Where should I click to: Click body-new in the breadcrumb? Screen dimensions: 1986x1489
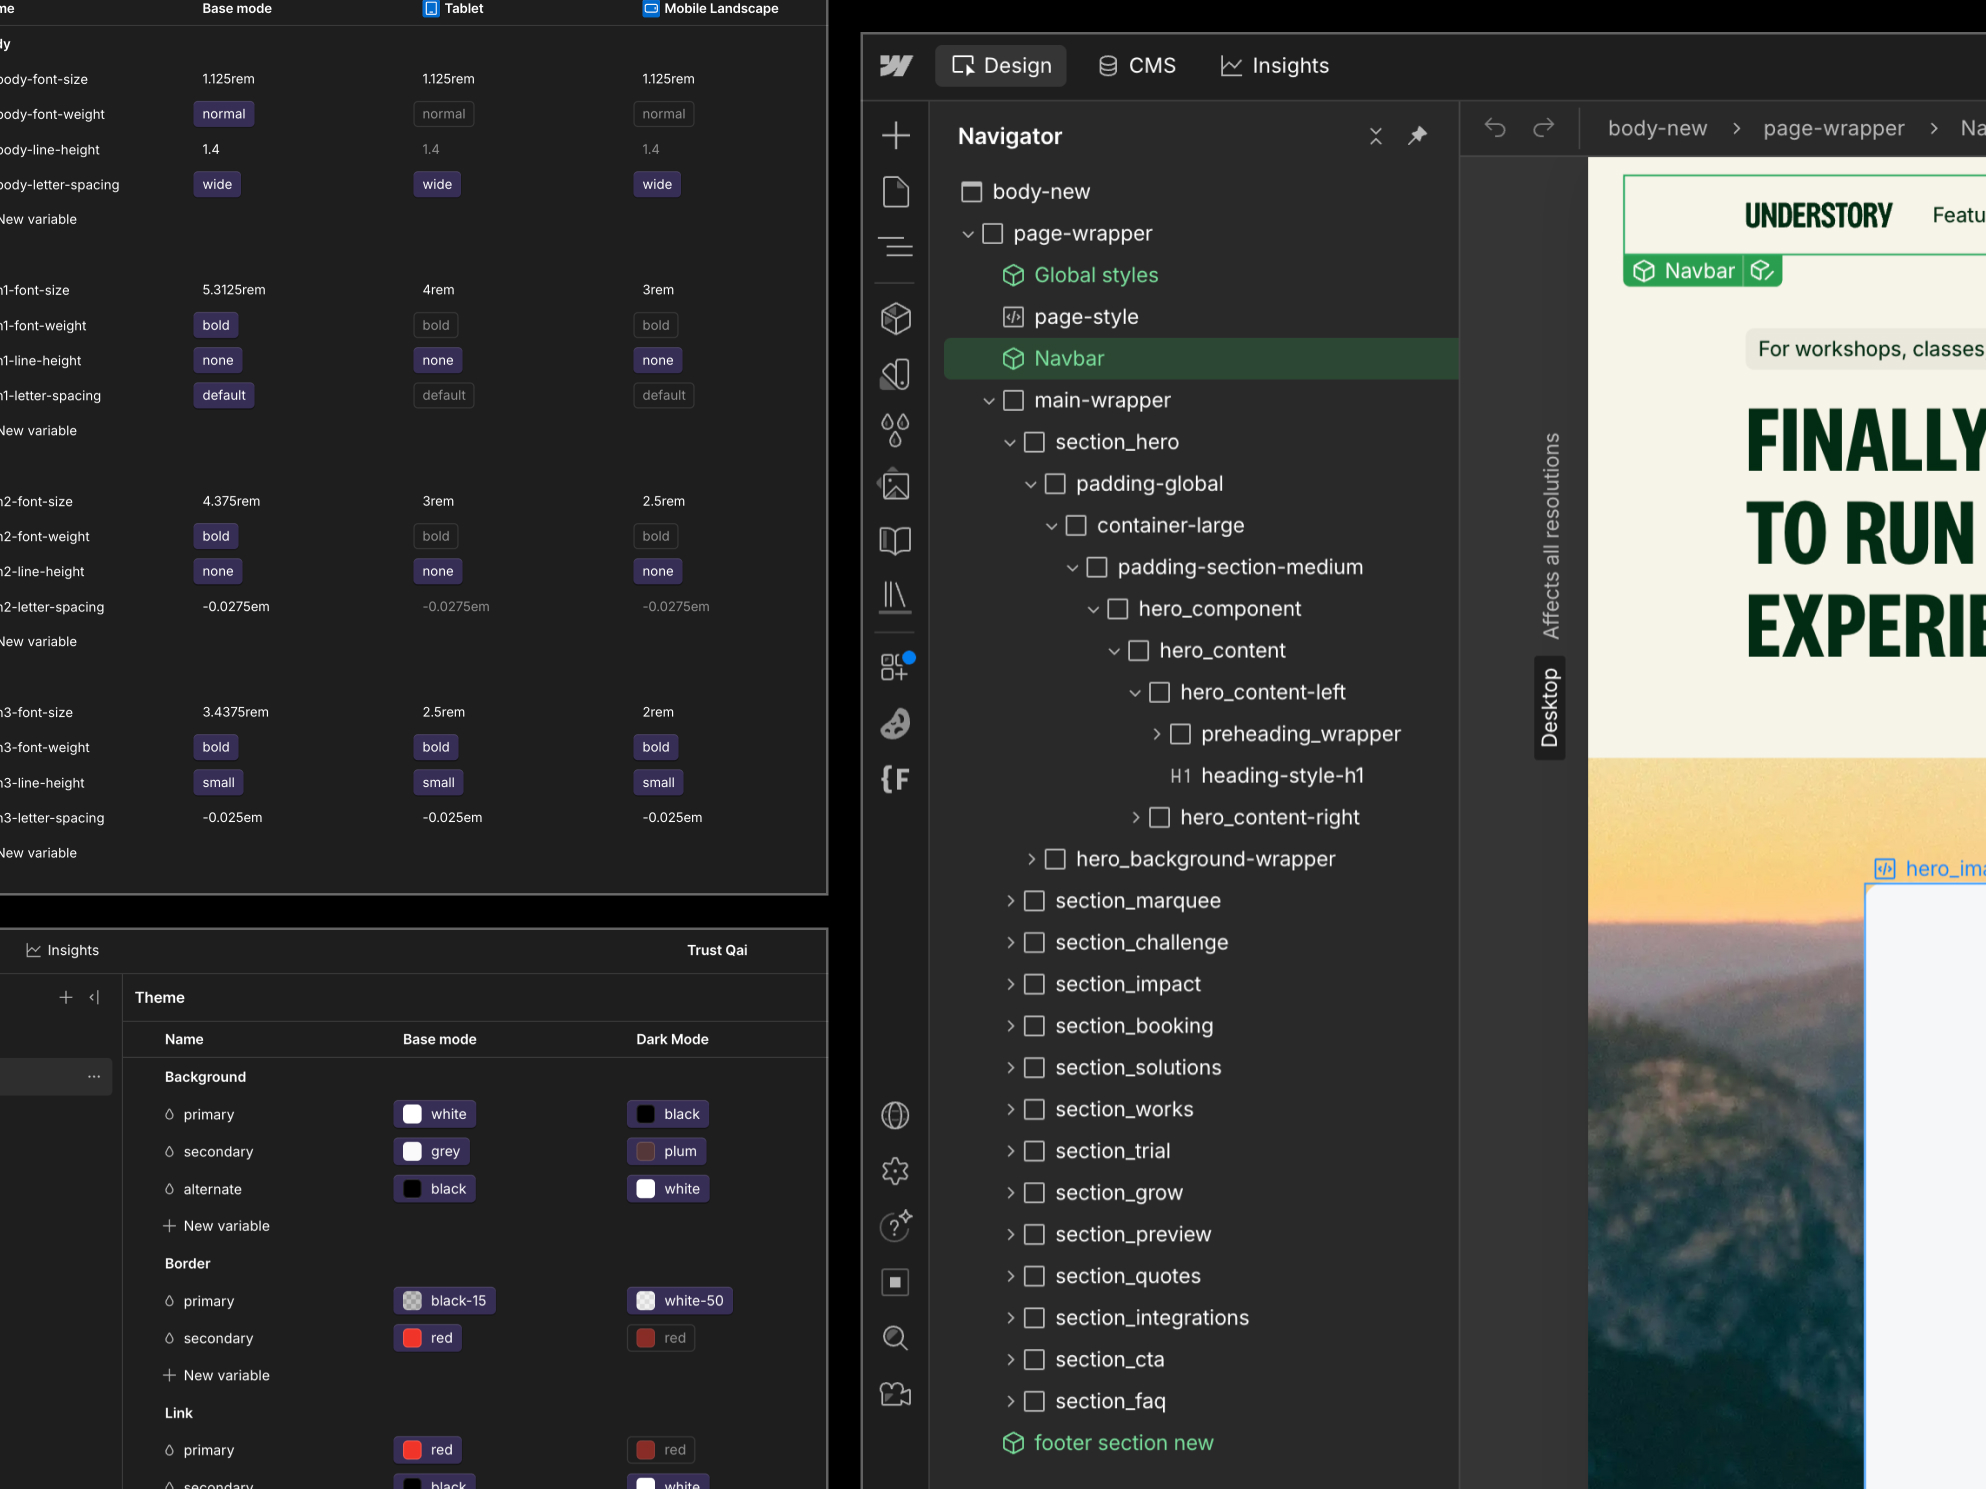(1657, 128)
